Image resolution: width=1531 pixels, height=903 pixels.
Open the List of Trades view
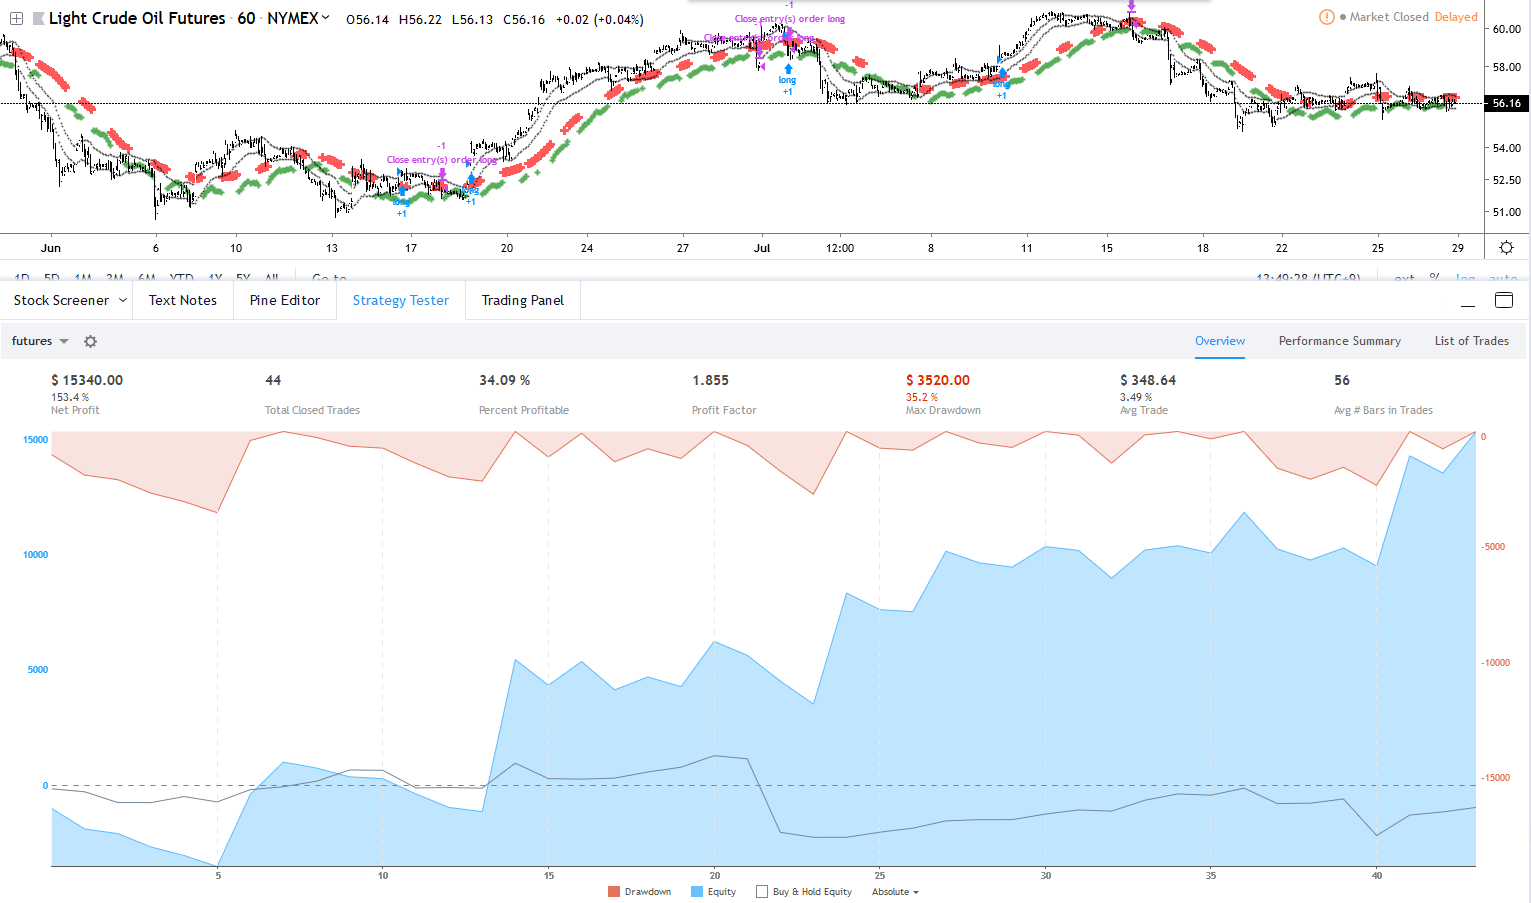1471,341
